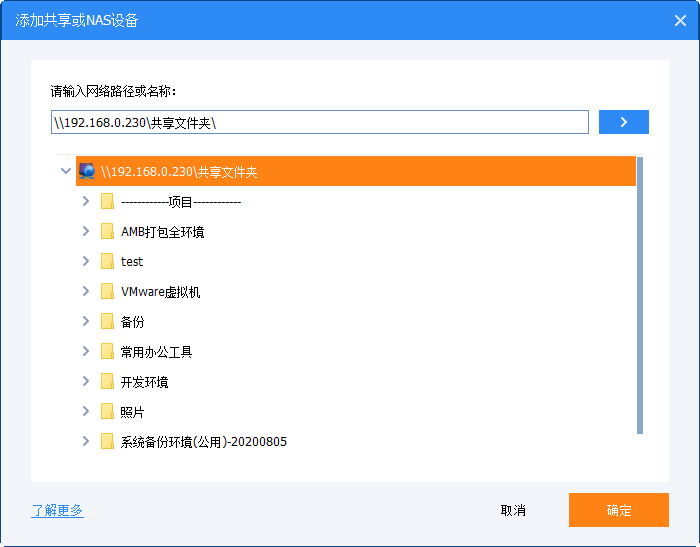Click the folder icon beside AMB打包全环境
The image size is (700, 547).
pos(107,232)
